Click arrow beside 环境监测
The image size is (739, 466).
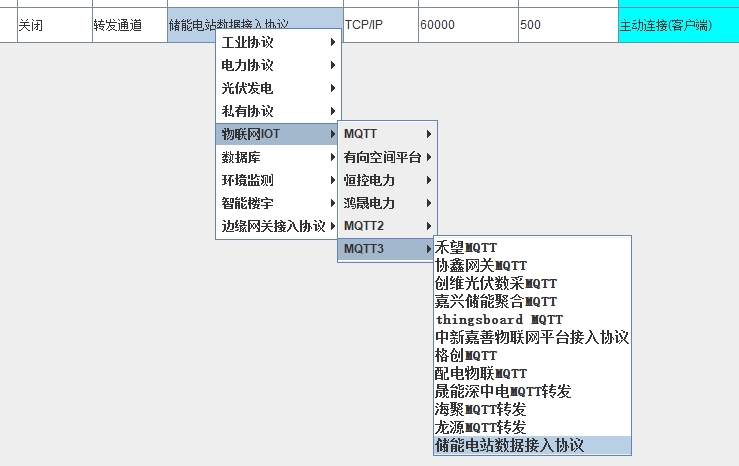pos(333,180)
